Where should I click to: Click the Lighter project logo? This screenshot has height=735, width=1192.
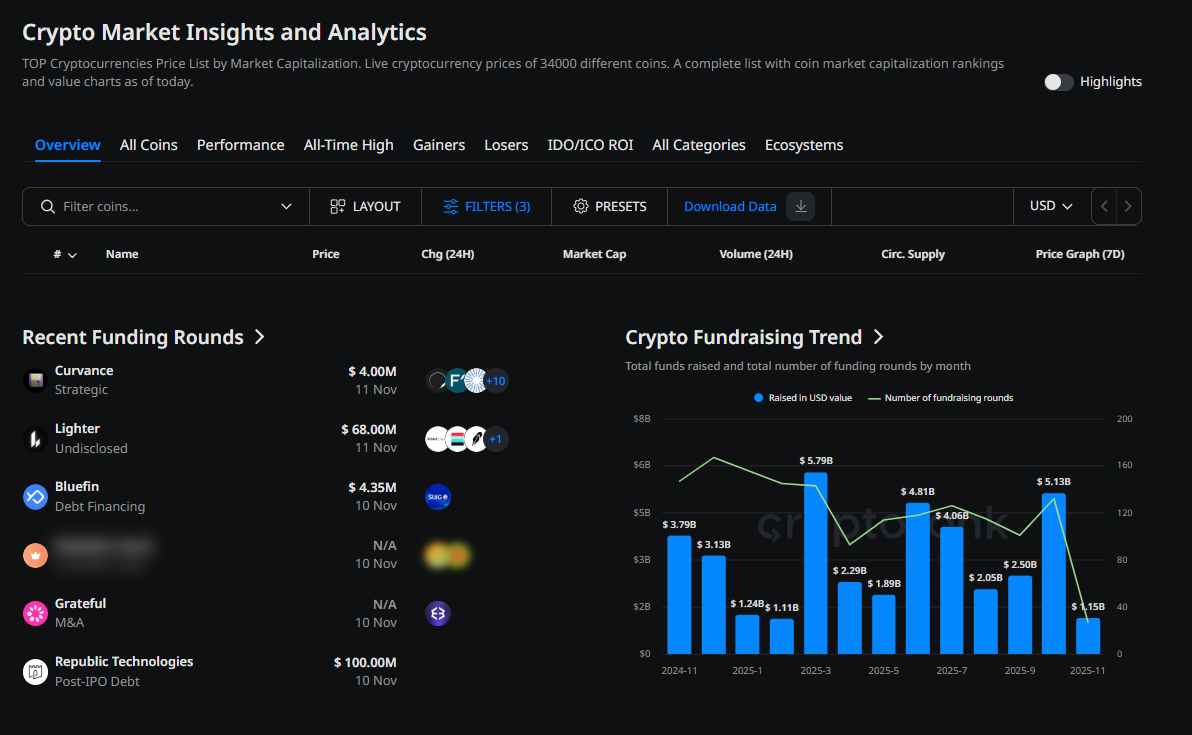click(x=36, y=439)
